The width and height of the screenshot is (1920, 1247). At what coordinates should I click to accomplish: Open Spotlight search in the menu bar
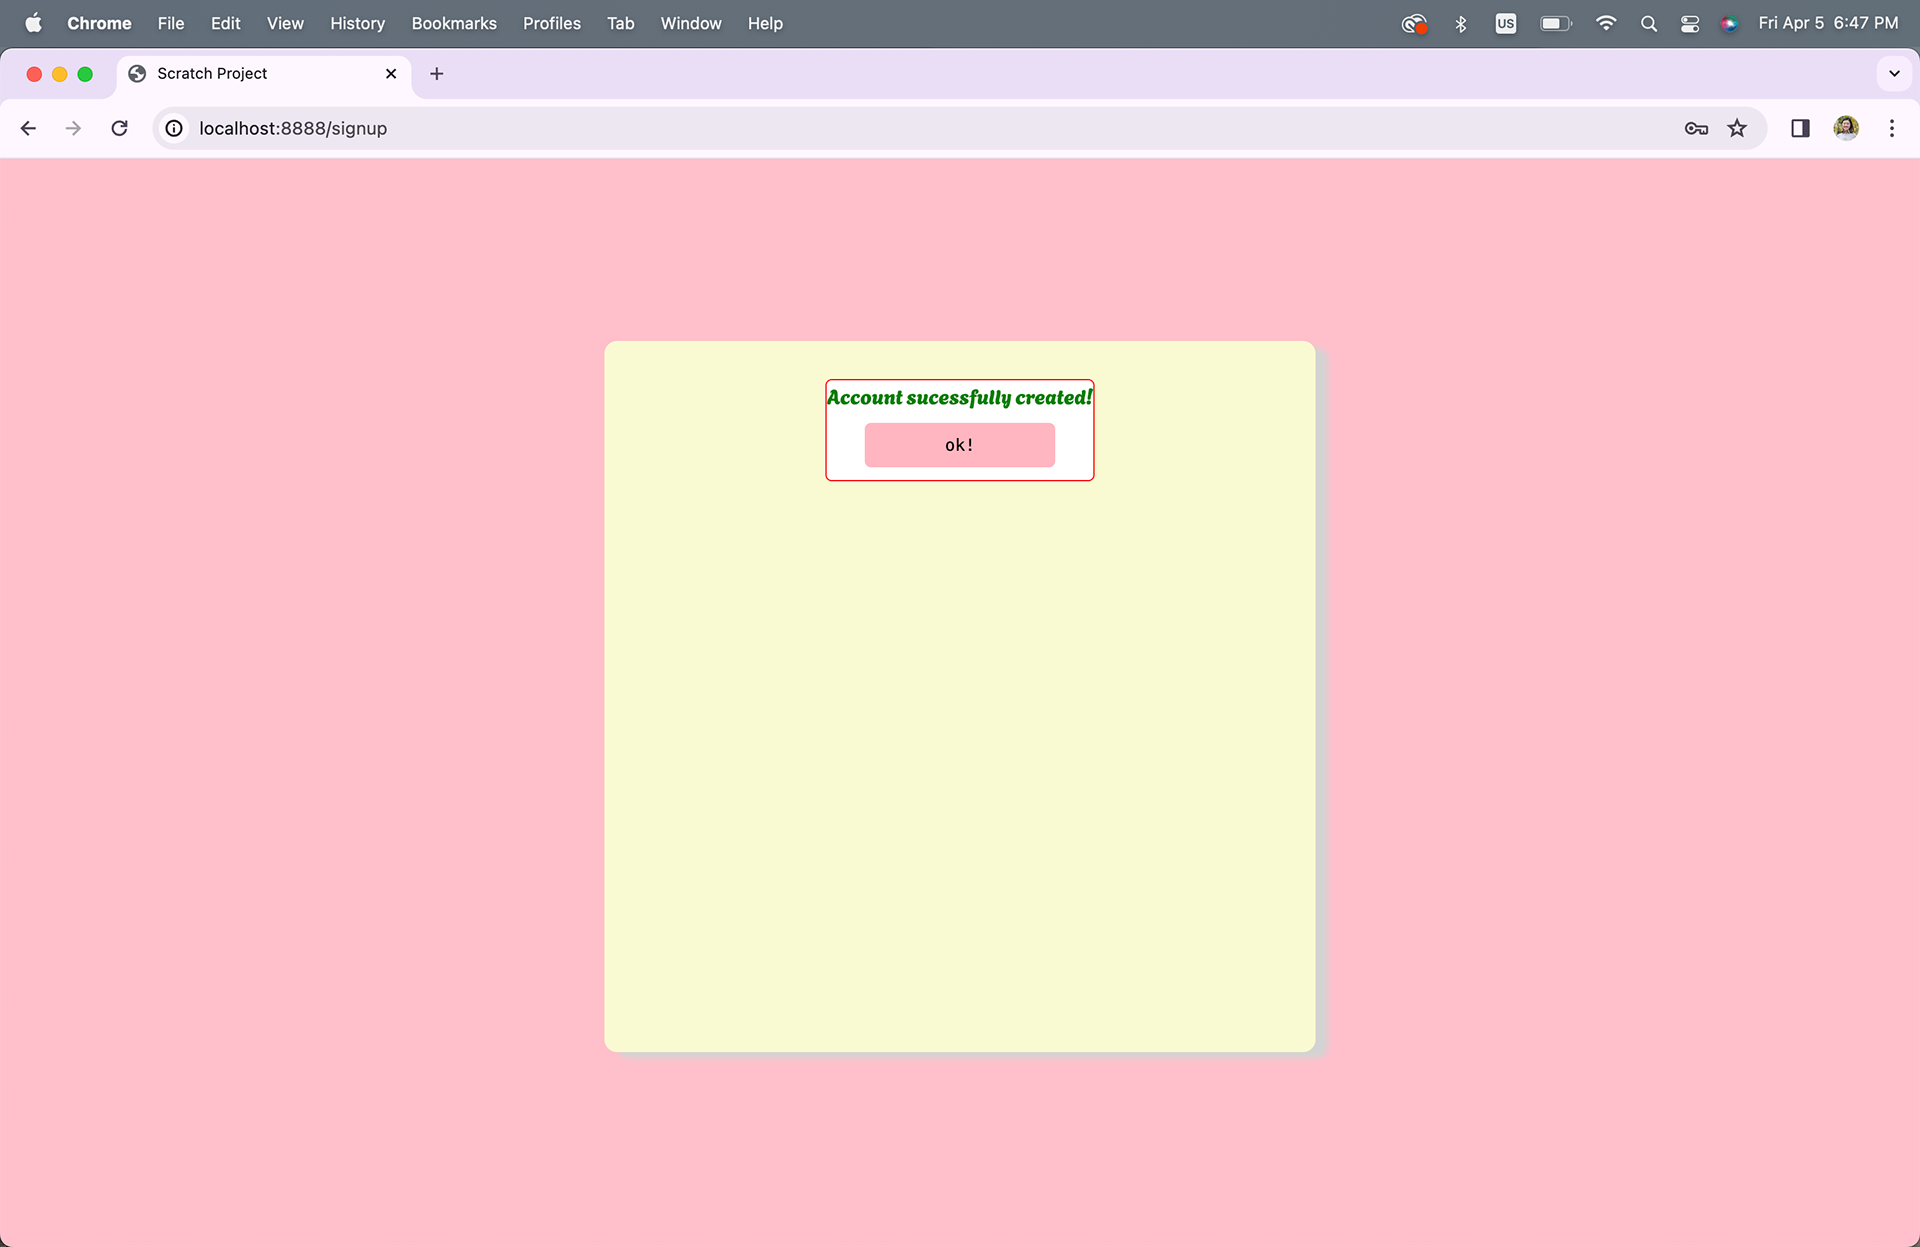click(1649, 23)
